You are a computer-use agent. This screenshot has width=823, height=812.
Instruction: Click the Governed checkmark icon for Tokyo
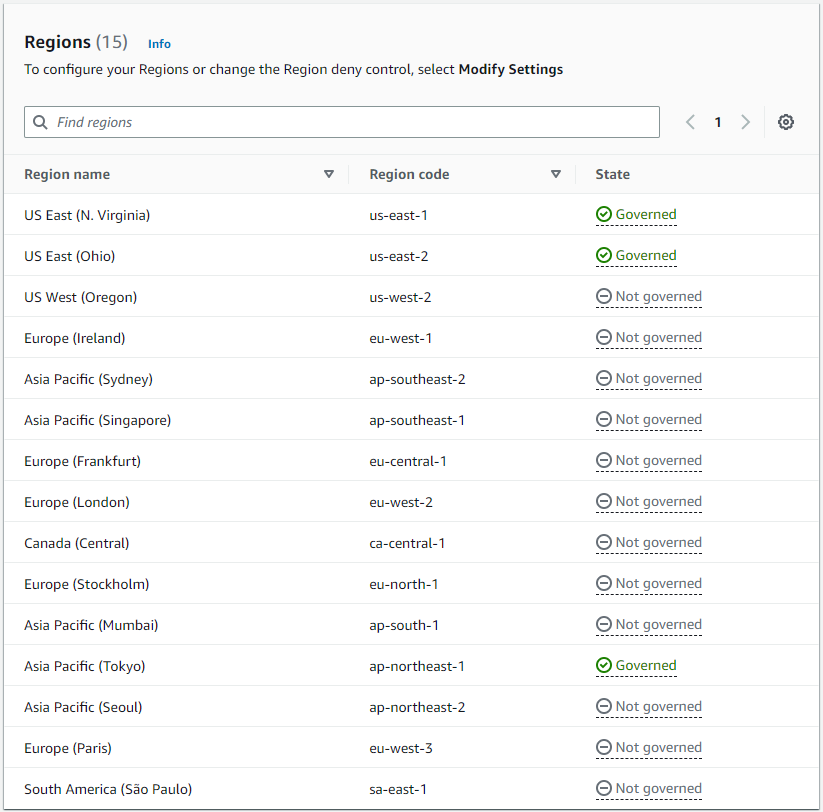pyautogui.click(x=603, y=666)
